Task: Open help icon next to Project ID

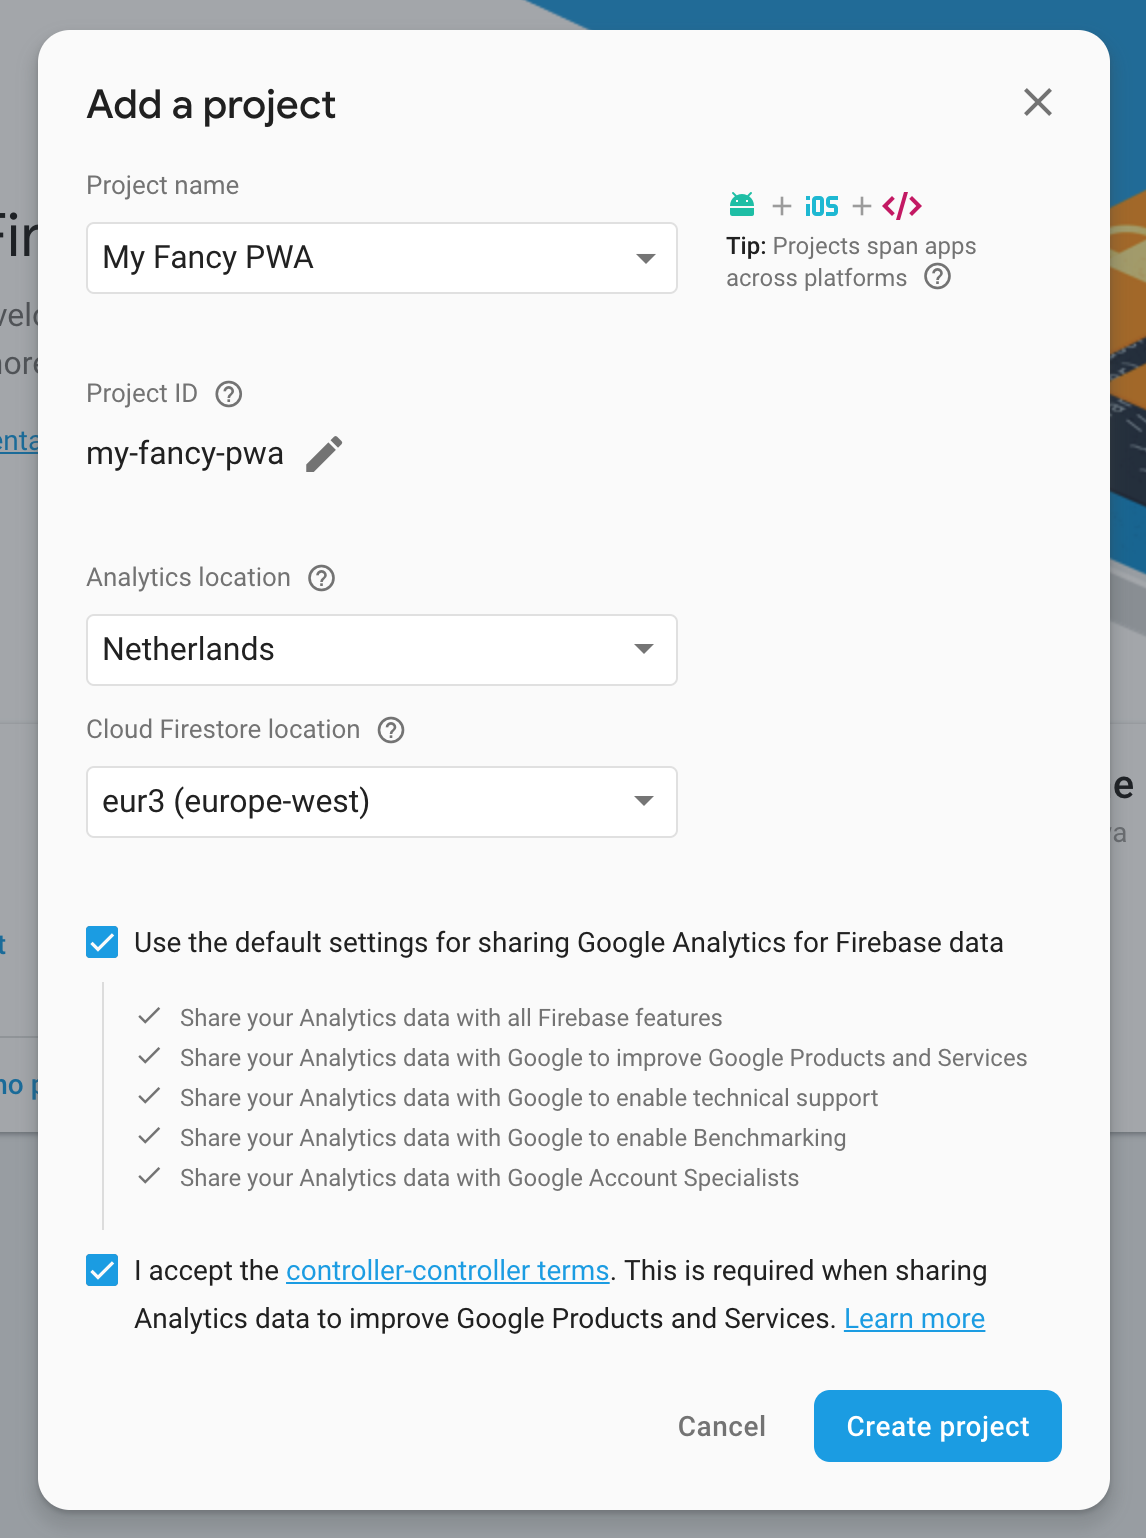Action: click(x=229, y=394)
